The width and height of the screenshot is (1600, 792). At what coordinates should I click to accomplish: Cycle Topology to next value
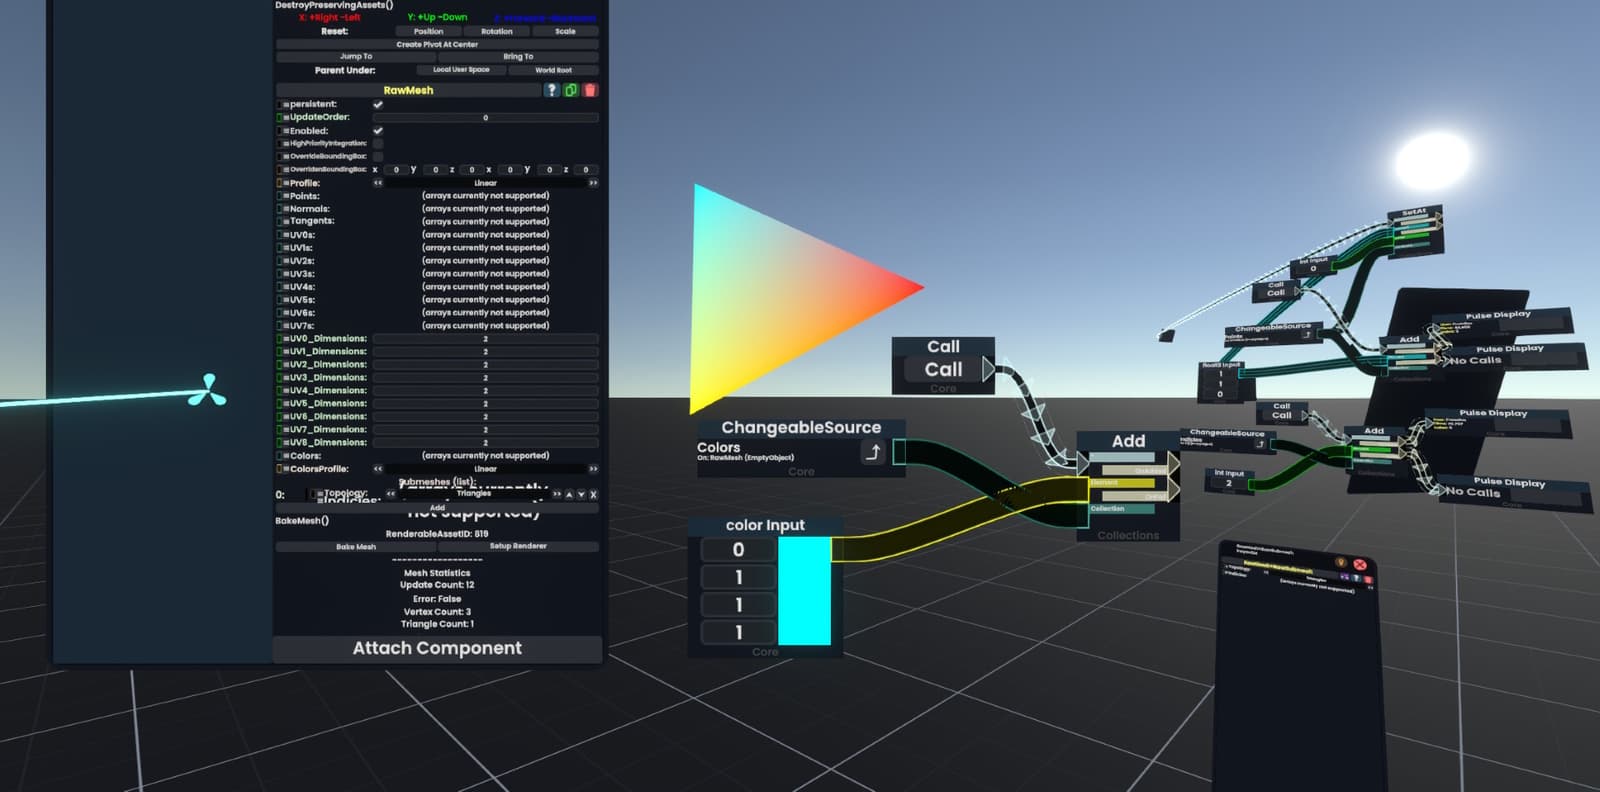coord(557,493)
